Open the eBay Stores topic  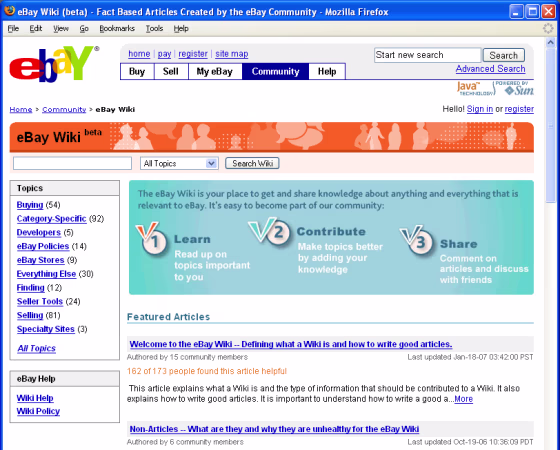[40, 260]
